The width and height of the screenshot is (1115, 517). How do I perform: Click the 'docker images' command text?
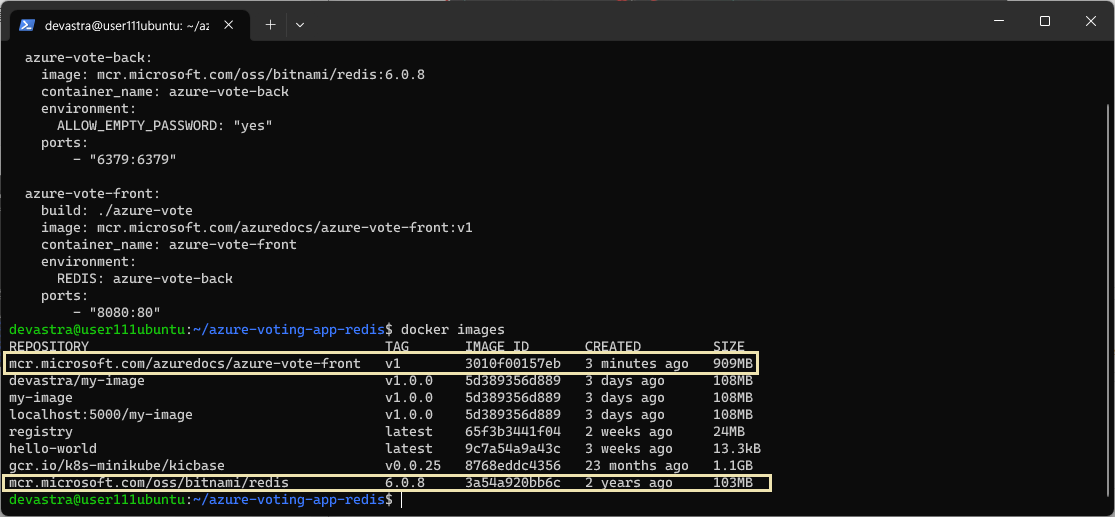click(x=453, y=330)
